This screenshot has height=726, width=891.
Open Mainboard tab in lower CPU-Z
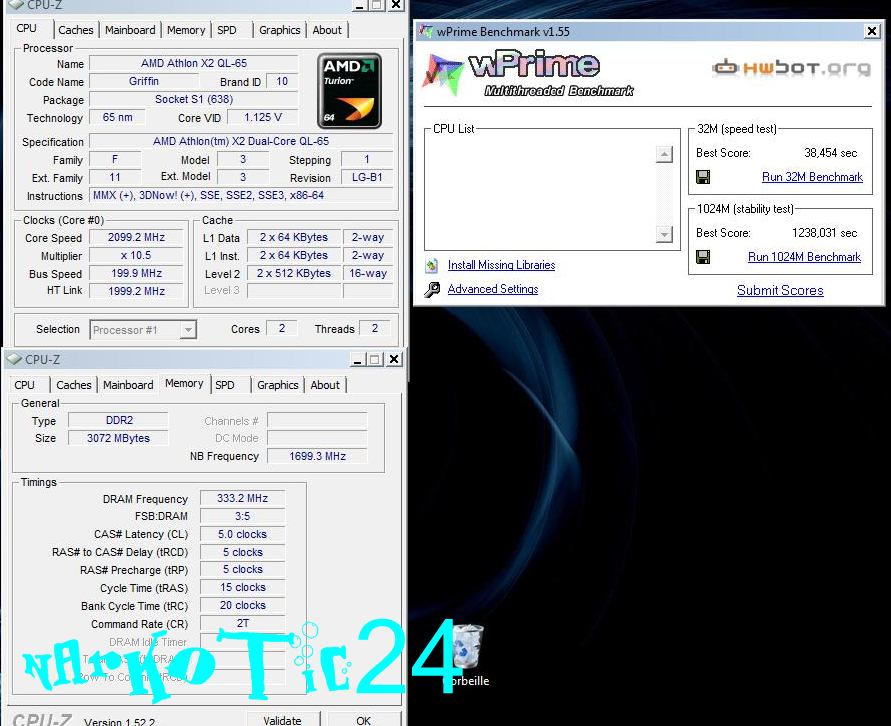point(128,385)
